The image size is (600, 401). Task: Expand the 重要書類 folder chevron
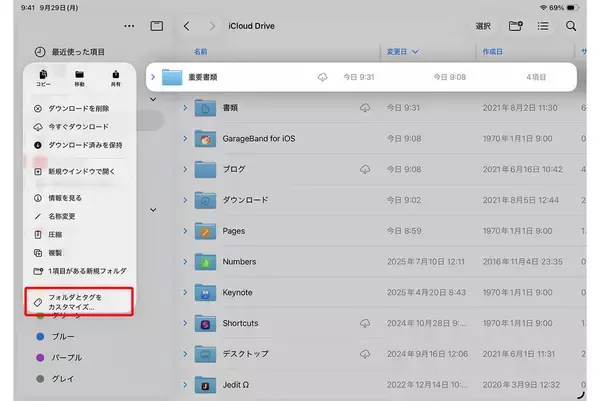(x=153, y=77)
